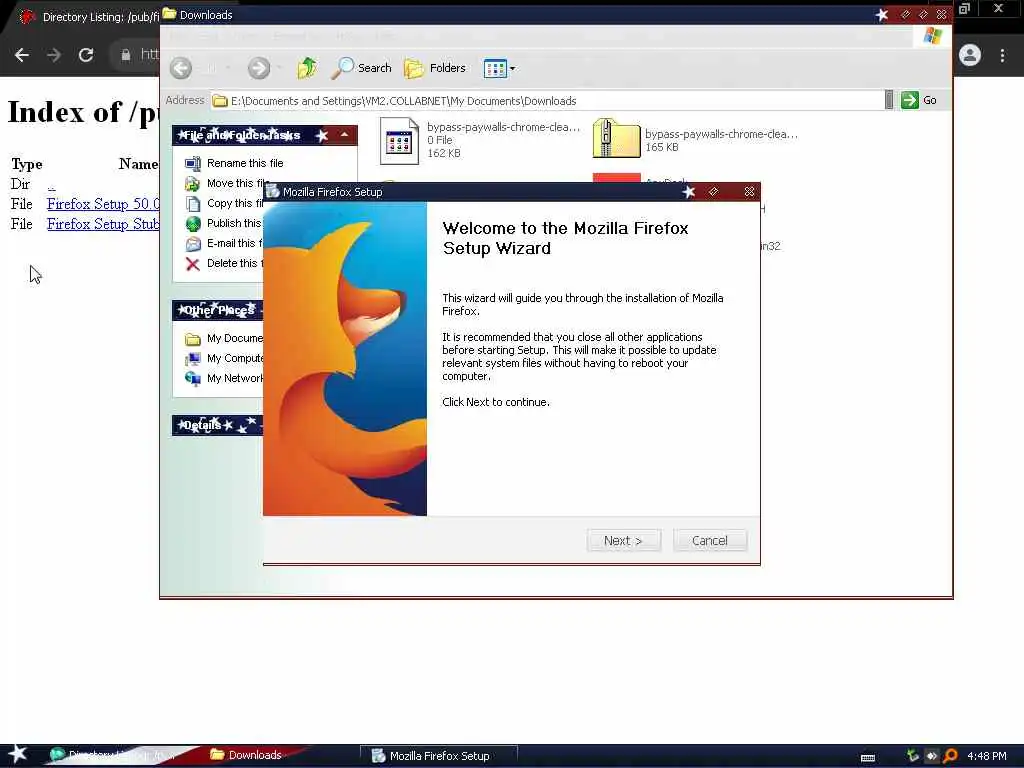Click the Copy this file icon
This screenshot has height=768, width=1024.
point(193,204)
